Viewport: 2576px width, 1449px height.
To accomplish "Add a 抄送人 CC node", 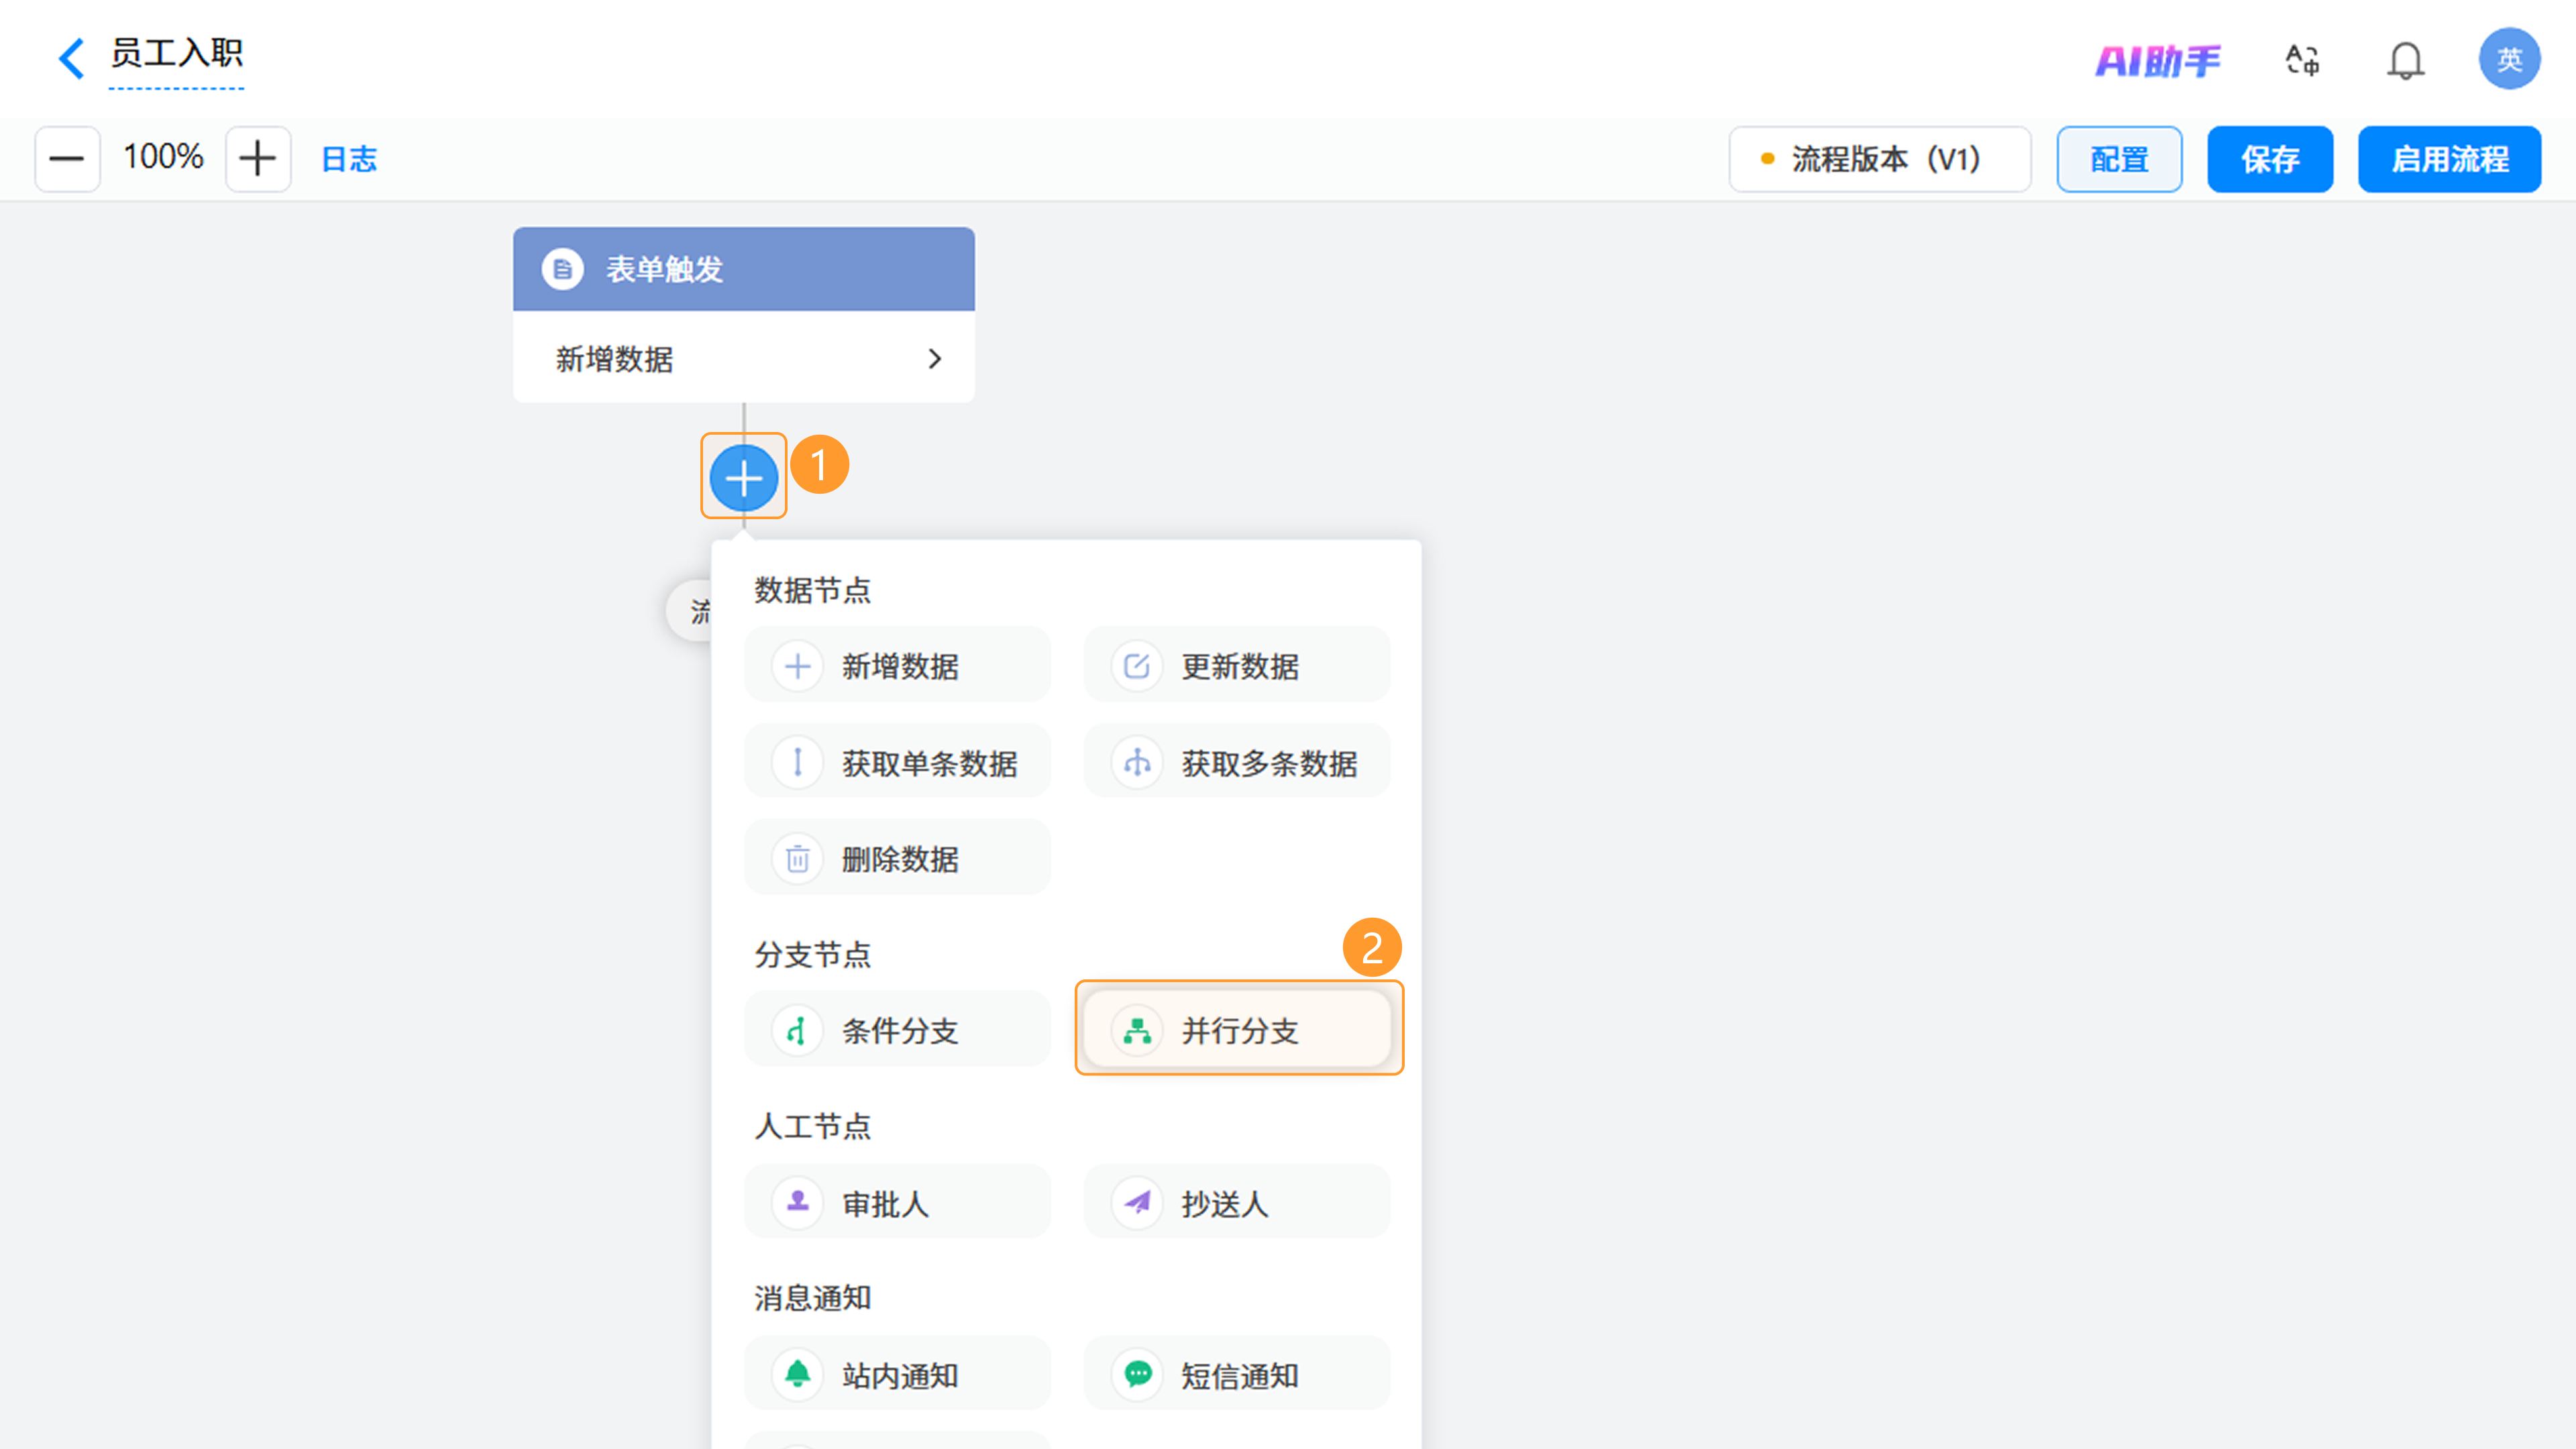I will (x=1236, y=1202).
